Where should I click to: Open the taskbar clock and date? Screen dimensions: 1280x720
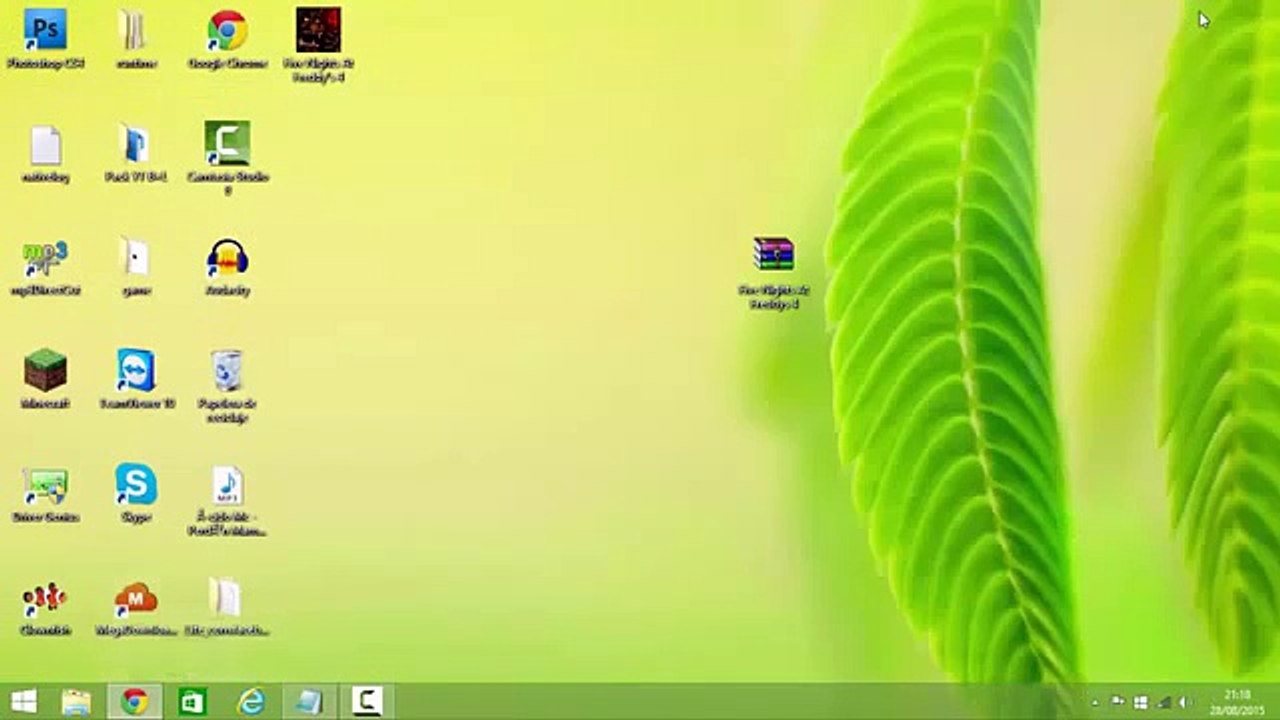1237,702
